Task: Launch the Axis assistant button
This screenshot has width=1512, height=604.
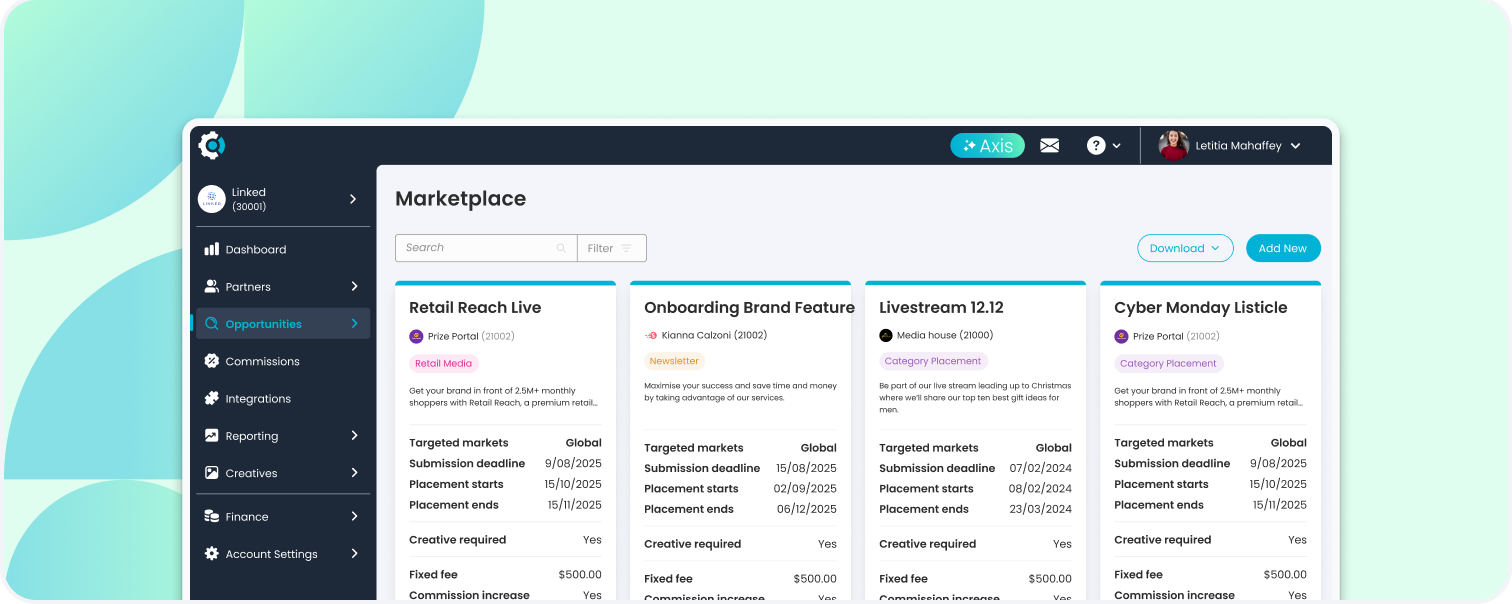Action: click(987, 146)
